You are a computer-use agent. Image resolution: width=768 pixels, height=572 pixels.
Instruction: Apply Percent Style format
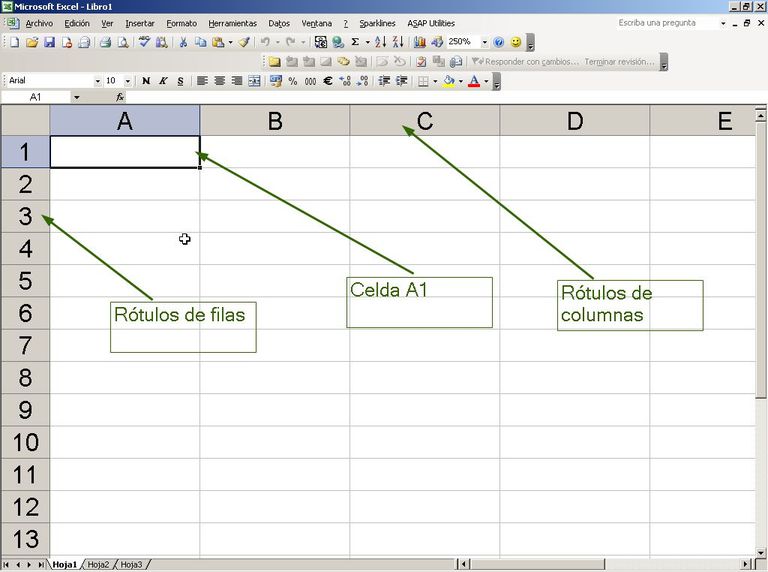[293, 81]
